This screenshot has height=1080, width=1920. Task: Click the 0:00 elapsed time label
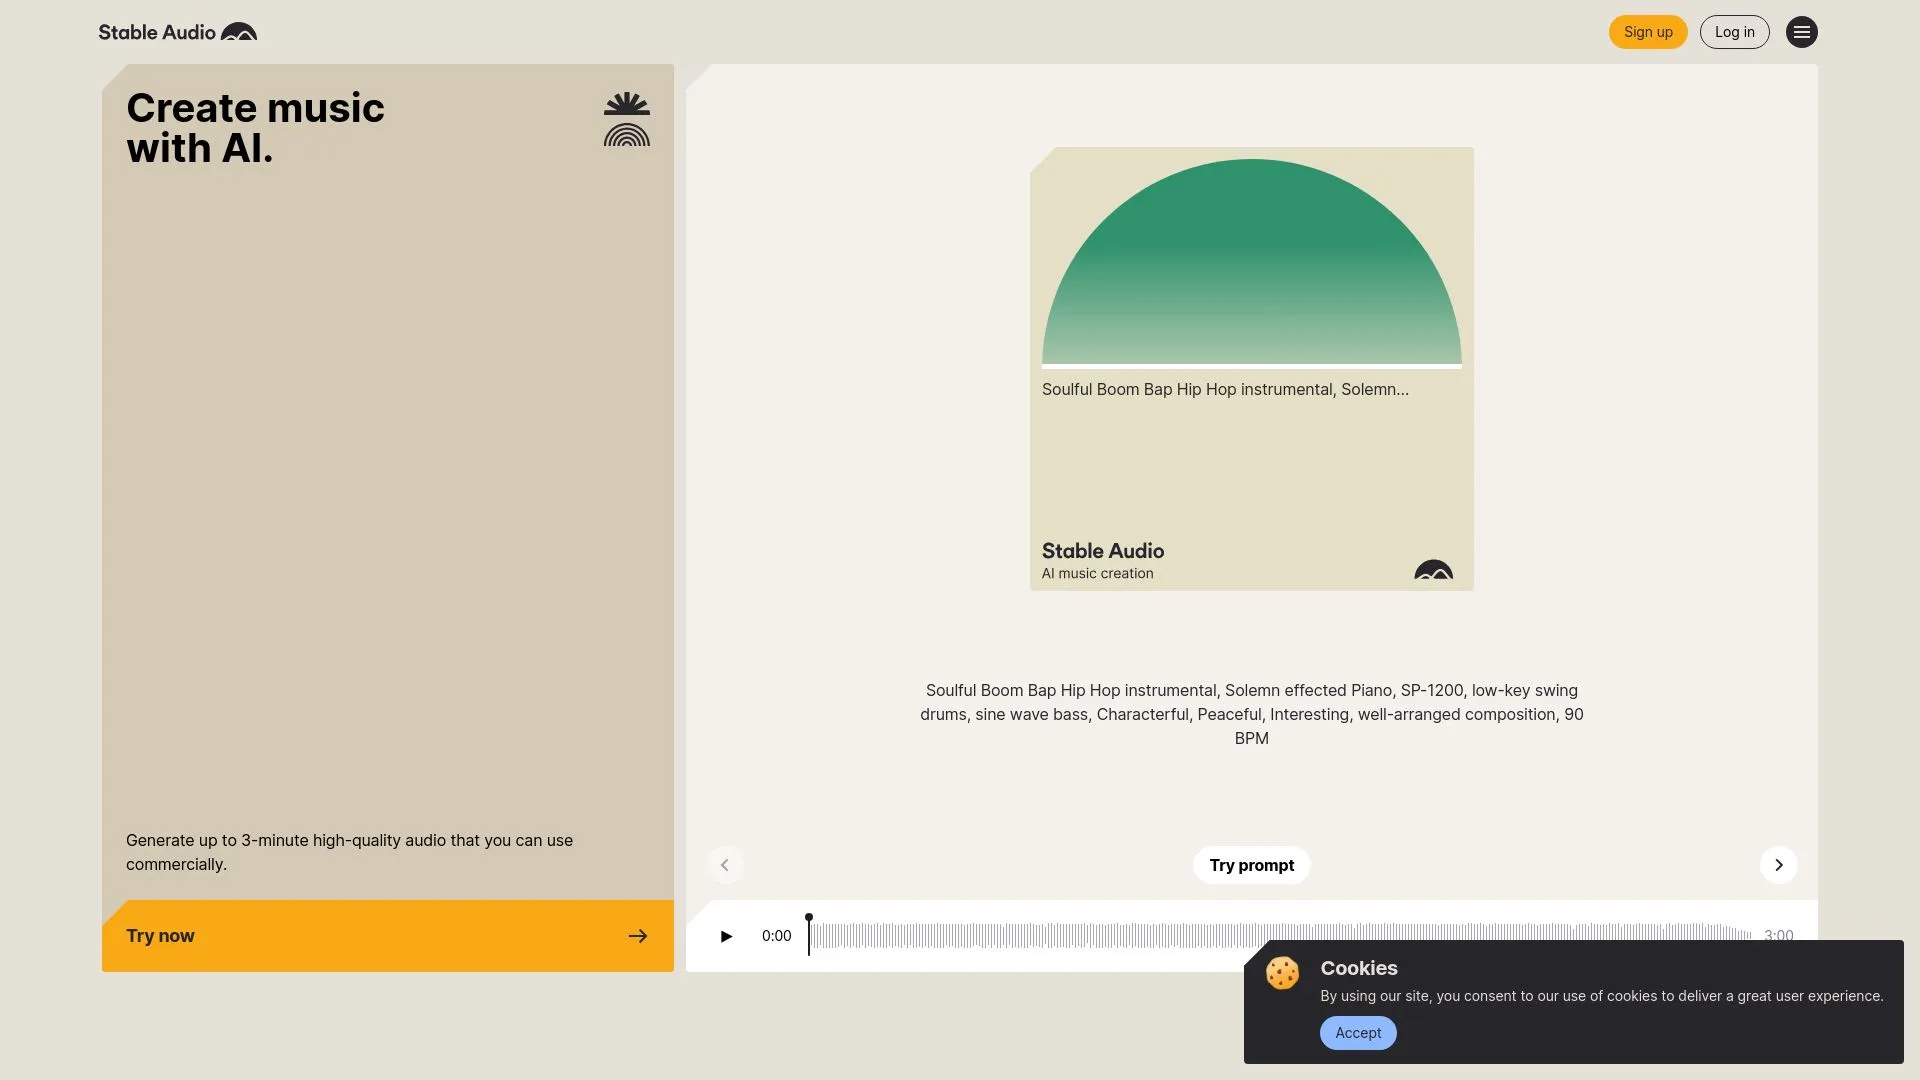pos(776,936)
